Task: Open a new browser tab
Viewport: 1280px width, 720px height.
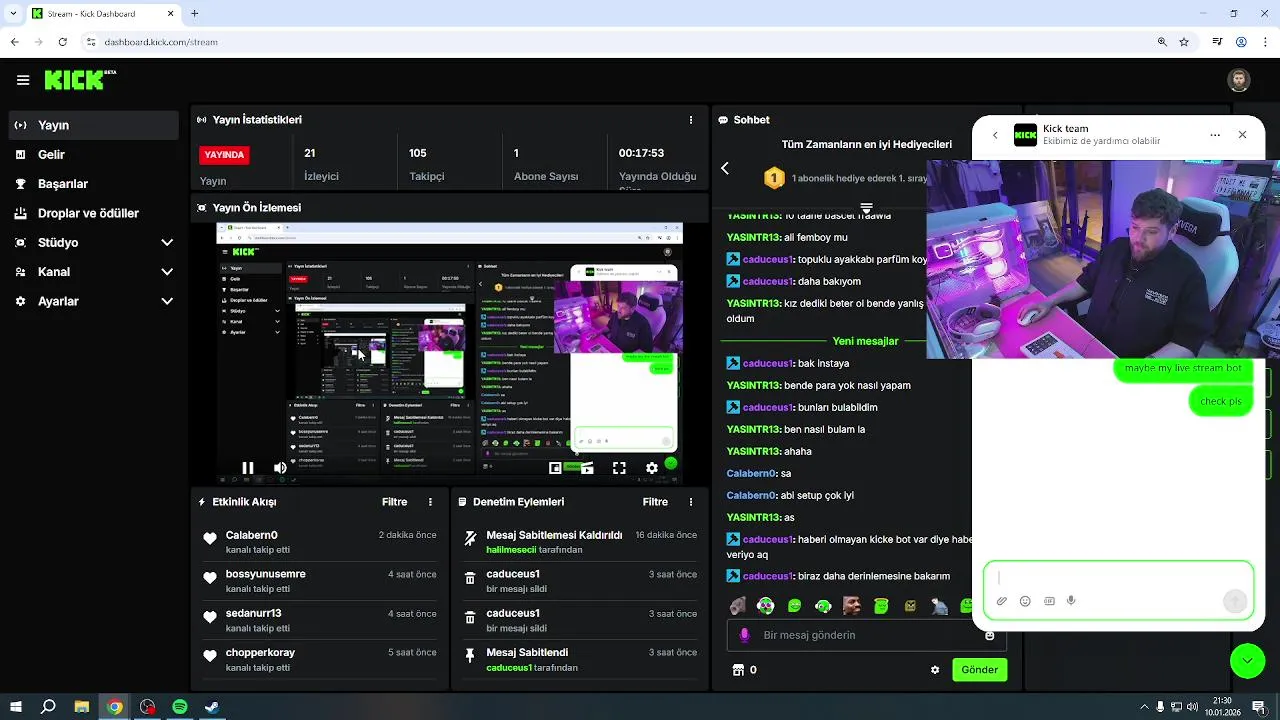Action: point(194,14)
